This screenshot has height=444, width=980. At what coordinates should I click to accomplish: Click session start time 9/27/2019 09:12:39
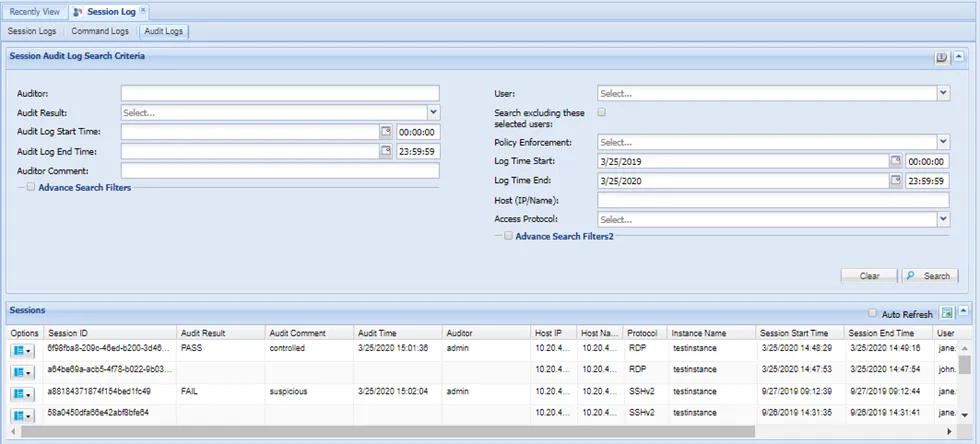click(x=800, y=391)
